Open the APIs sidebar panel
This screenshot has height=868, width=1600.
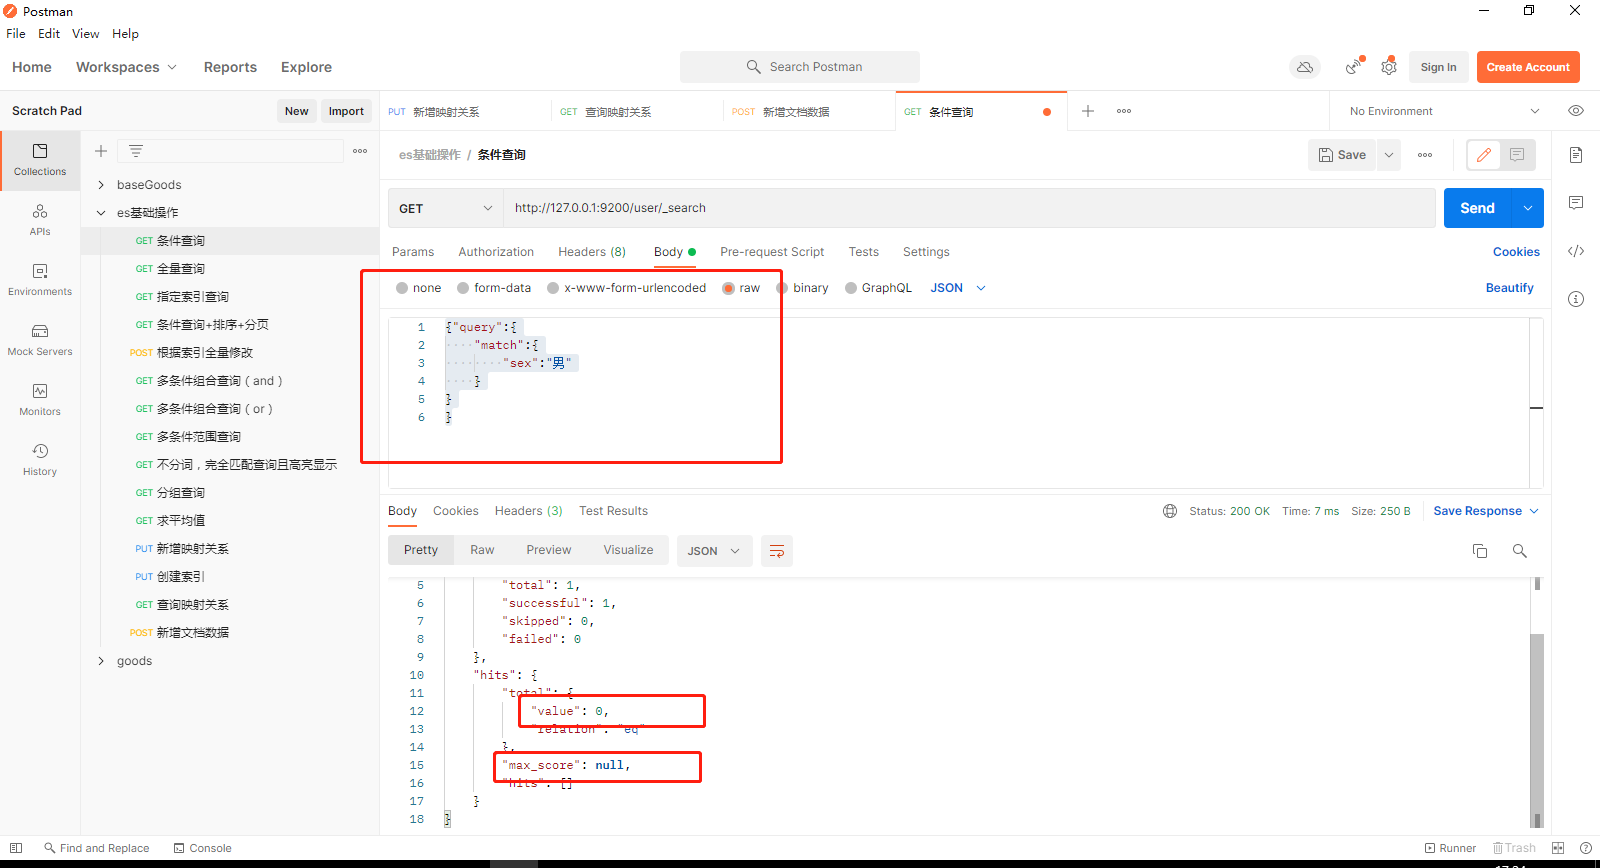pyautogui.click(x=40, y=220)
